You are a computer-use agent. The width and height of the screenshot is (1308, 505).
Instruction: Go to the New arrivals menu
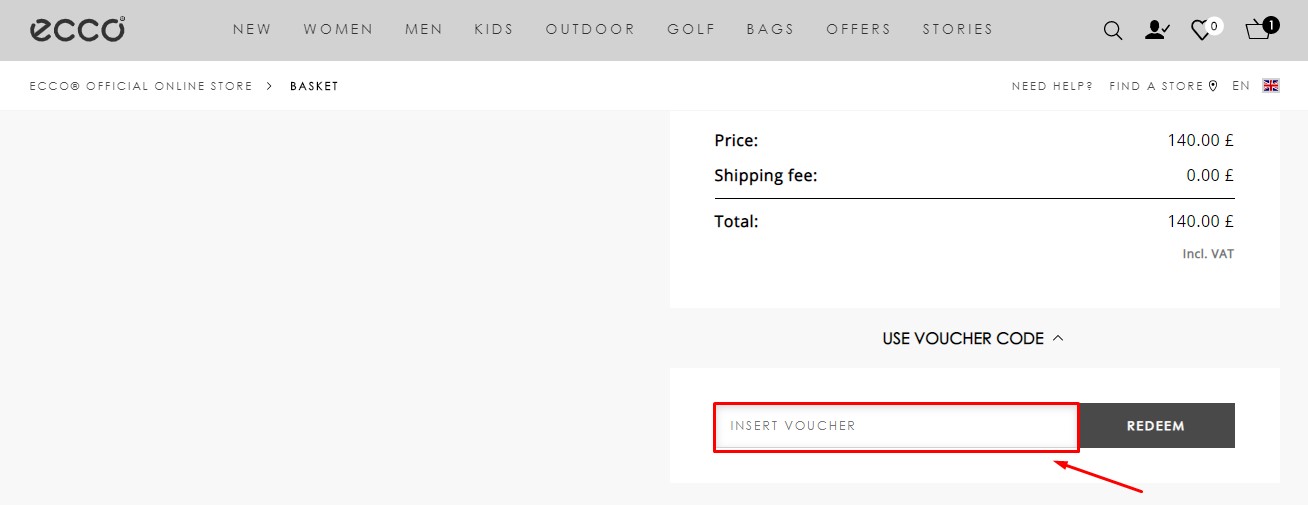coord(252,29)
